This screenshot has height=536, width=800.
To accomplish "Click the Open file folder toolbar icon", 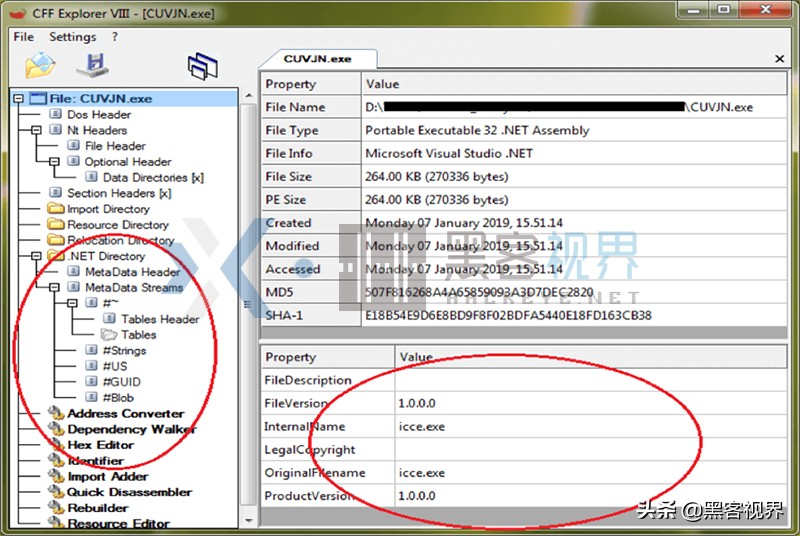I will [x=40, y=65].
